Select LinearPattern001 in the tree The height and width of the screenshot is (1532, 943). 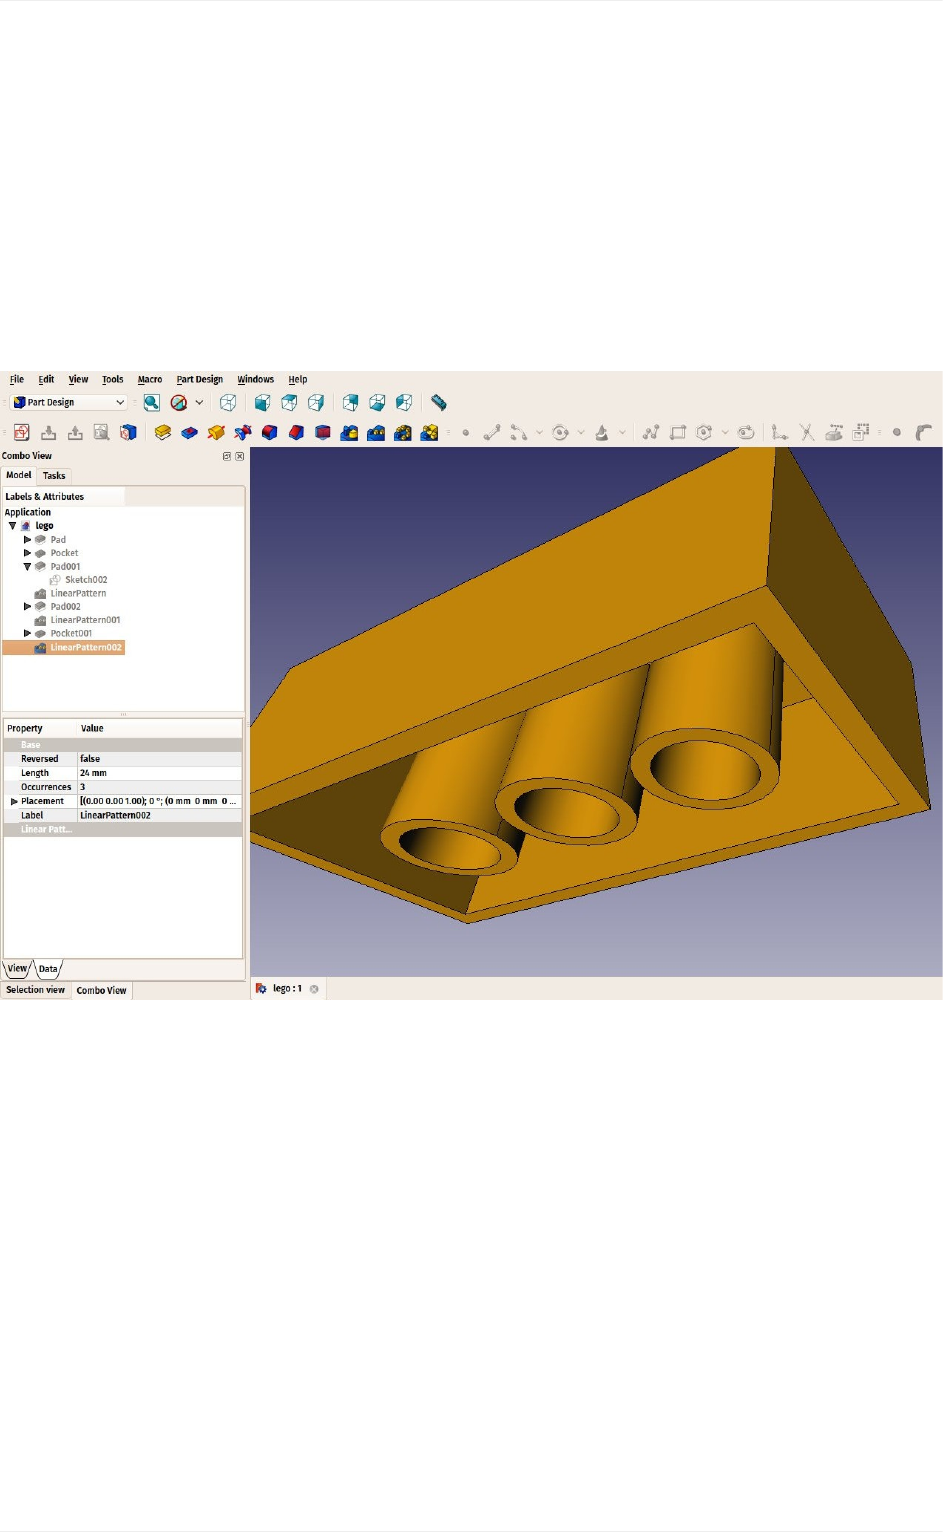(85, 620)
